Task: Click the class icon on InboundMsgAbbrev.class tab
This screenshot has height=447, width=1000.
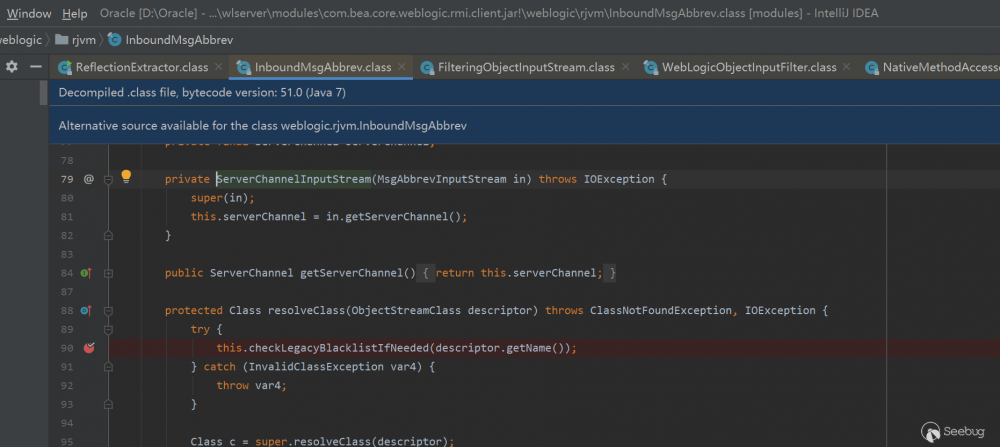Action: click(243, 67)
